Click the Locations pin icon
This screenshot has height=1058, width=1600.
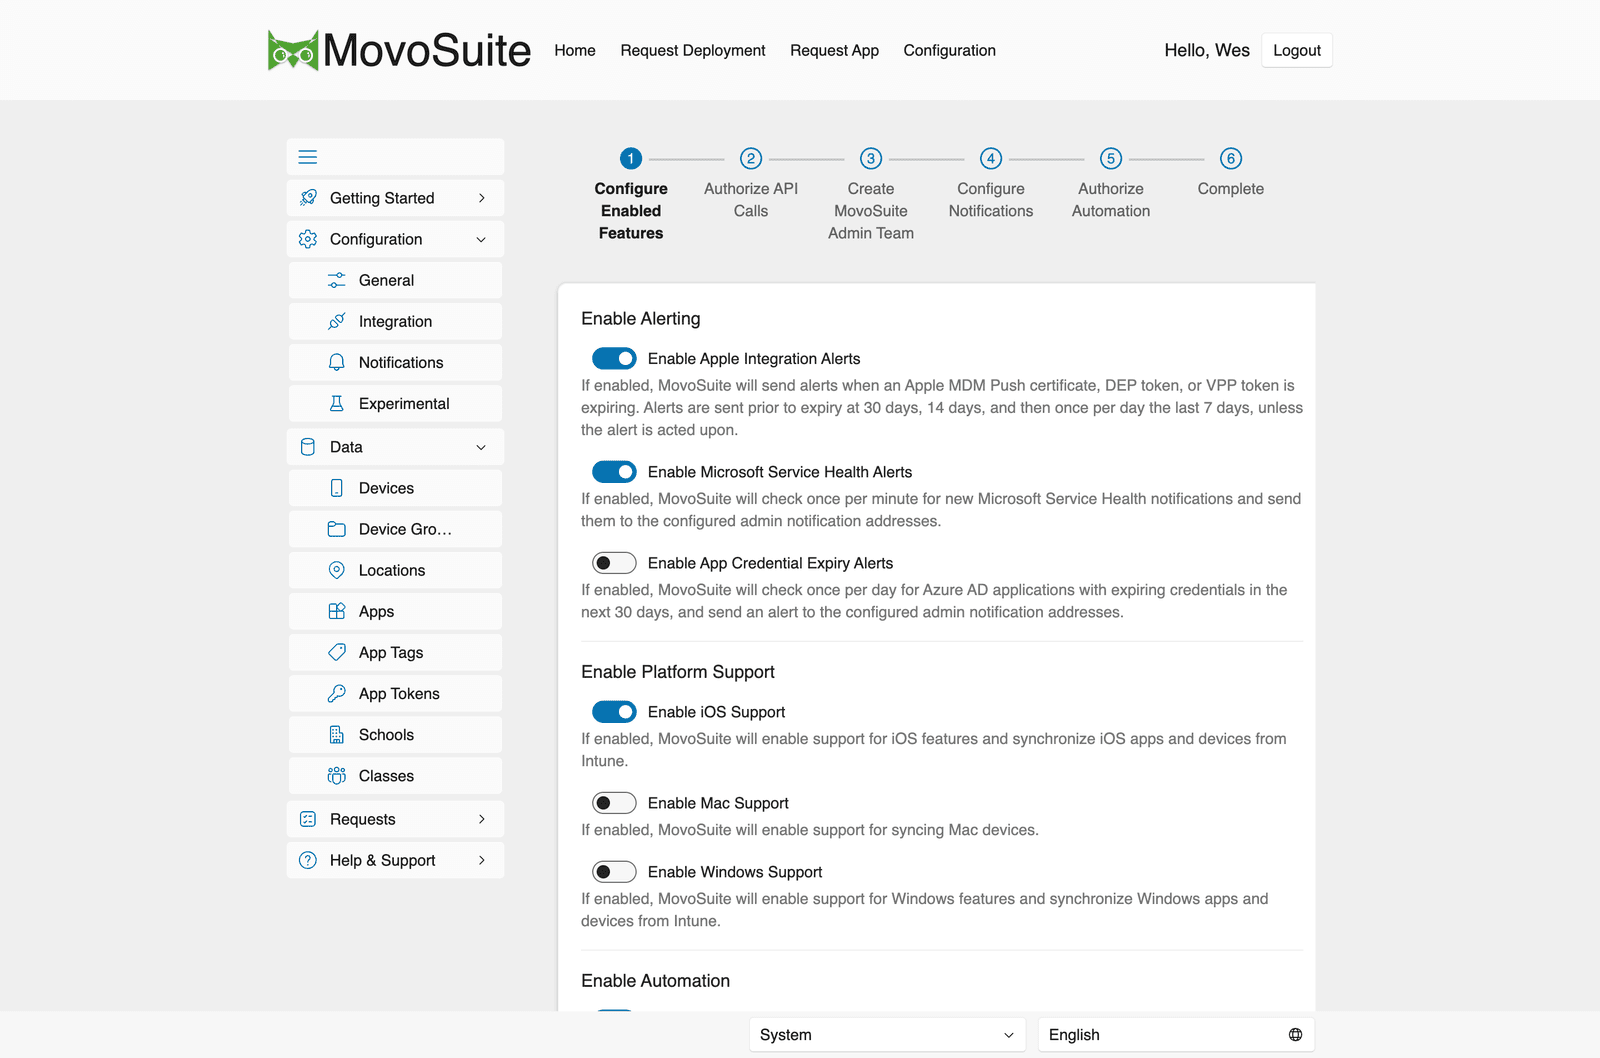(337, 570)
